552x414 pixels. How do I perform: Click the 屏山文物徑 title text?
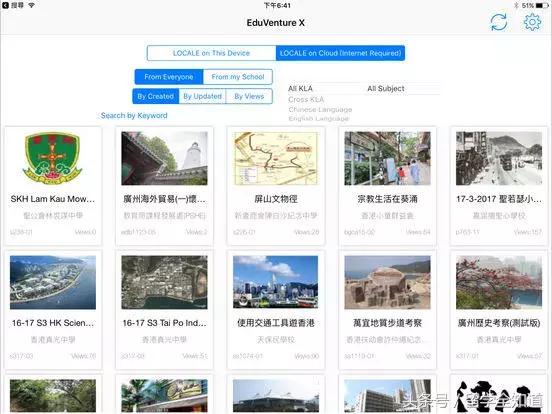[x=276, y=199]
